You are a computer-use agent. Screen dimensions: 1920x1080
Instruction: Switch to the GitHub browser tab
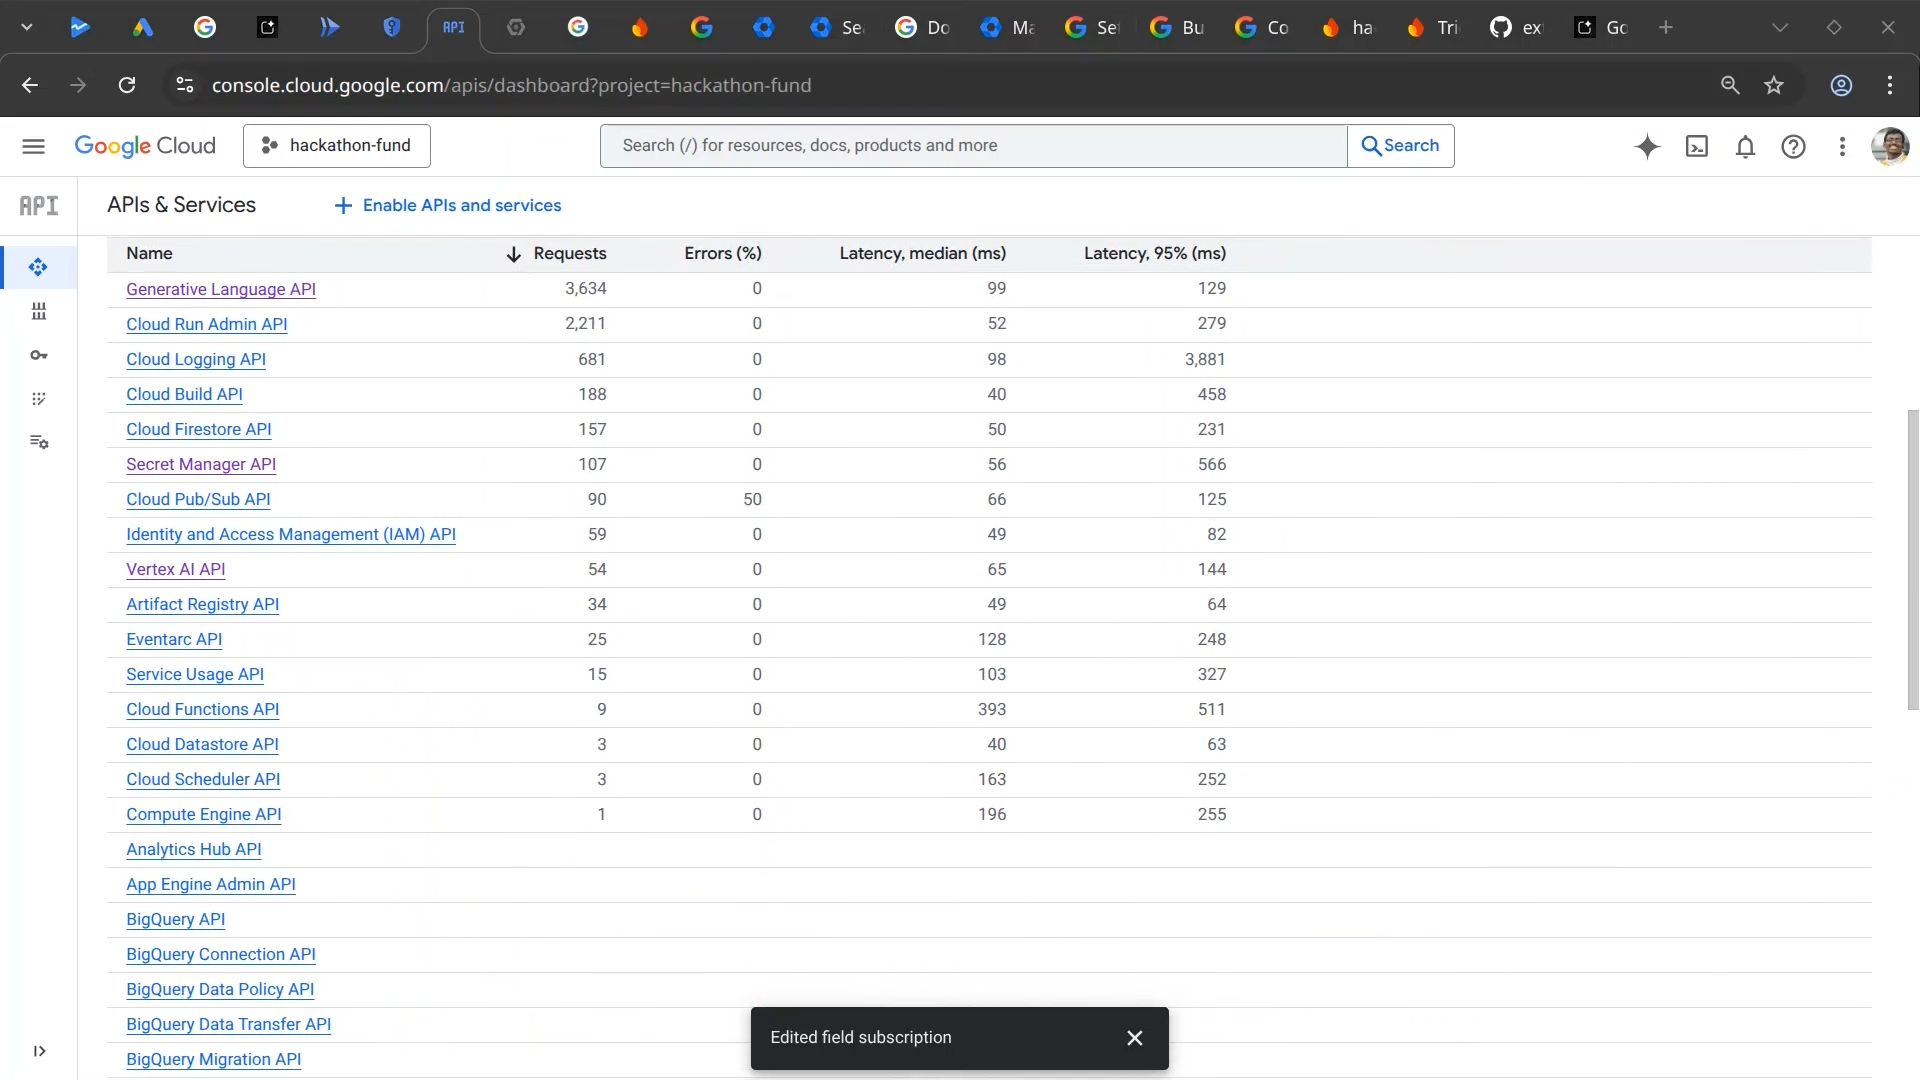[1515, 28]
